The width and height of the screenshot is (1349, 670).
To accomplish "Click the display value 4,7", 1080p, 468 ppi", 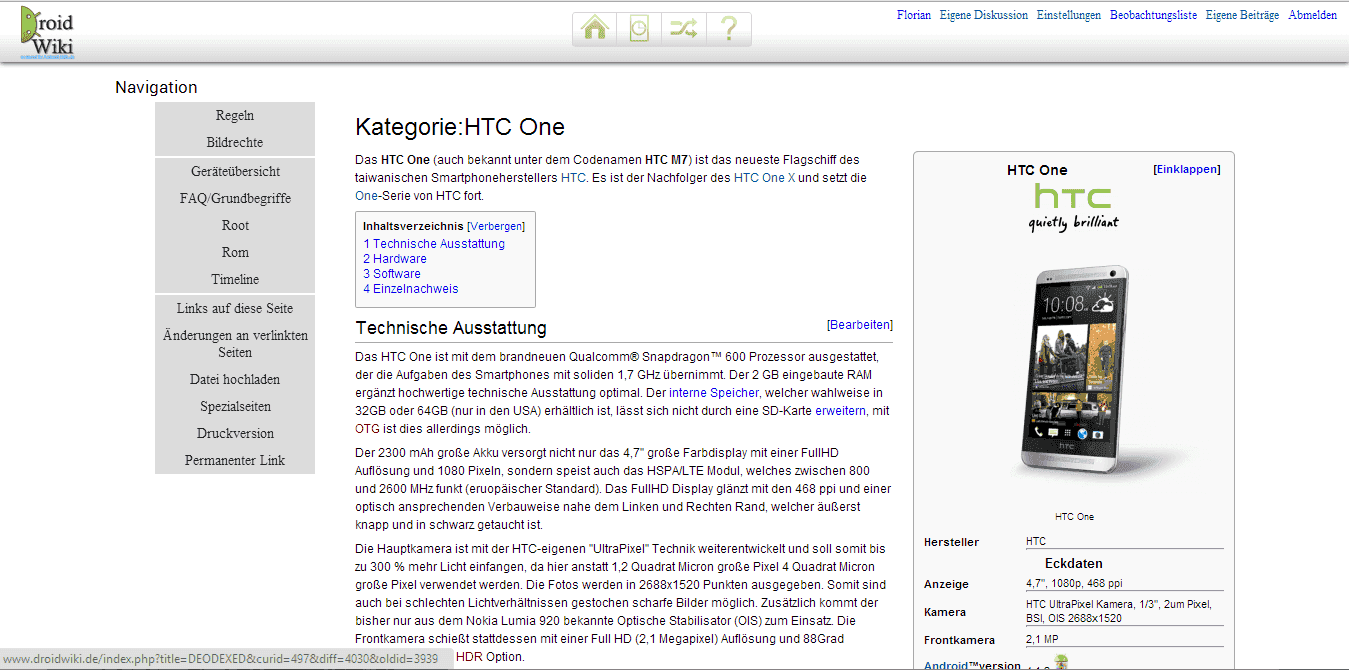I will tap(1072, 583).
